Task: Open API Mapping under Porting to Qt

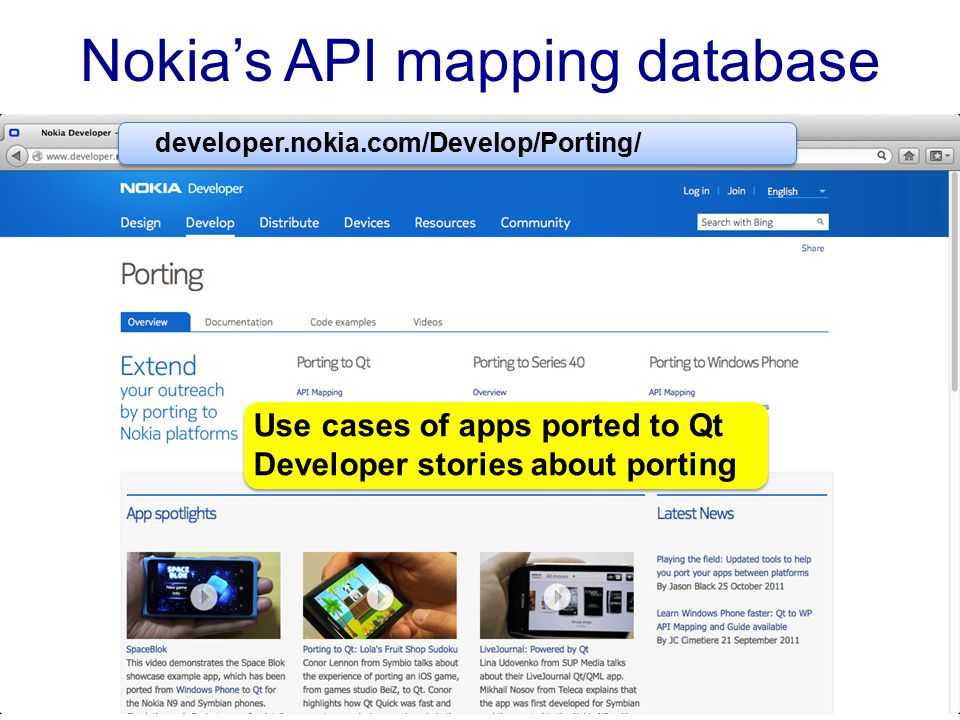Action: point(319,392)
